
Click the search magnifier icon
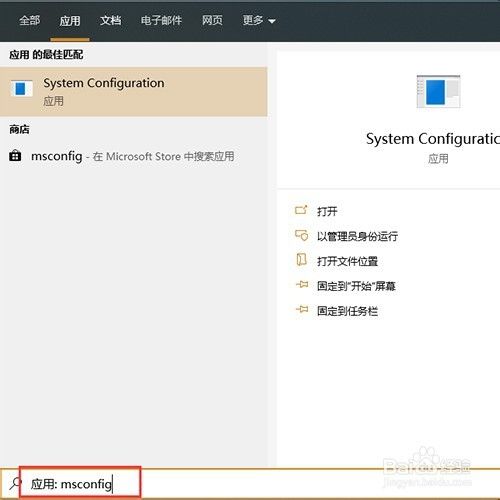[15, 483]
